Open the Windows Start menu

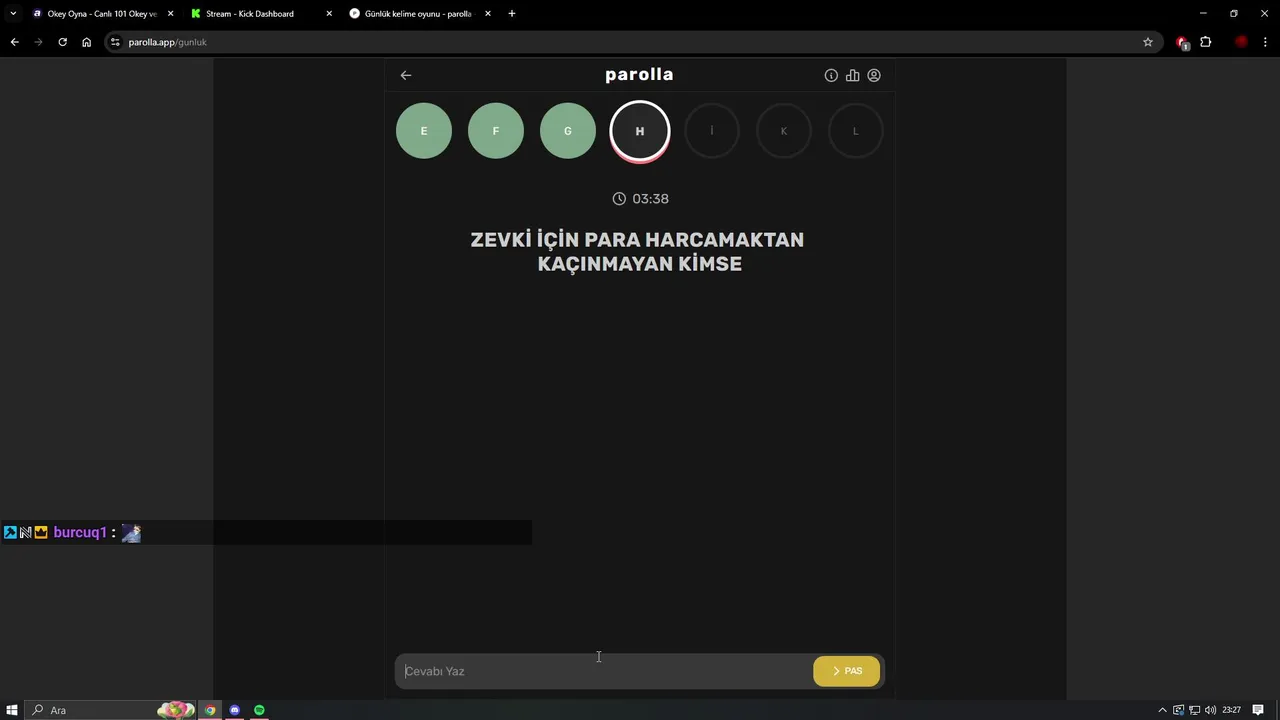click(11, 710)
